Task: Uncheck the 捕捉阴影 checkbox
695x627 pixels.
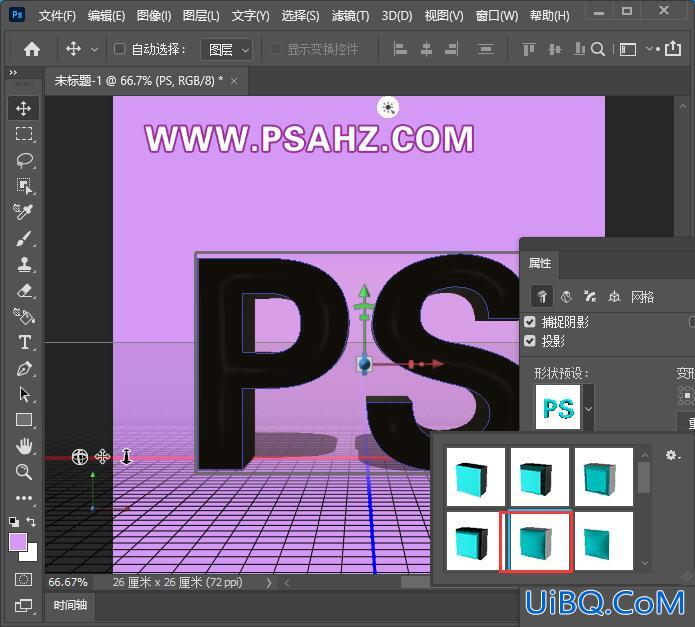Action: pos(530,322)
